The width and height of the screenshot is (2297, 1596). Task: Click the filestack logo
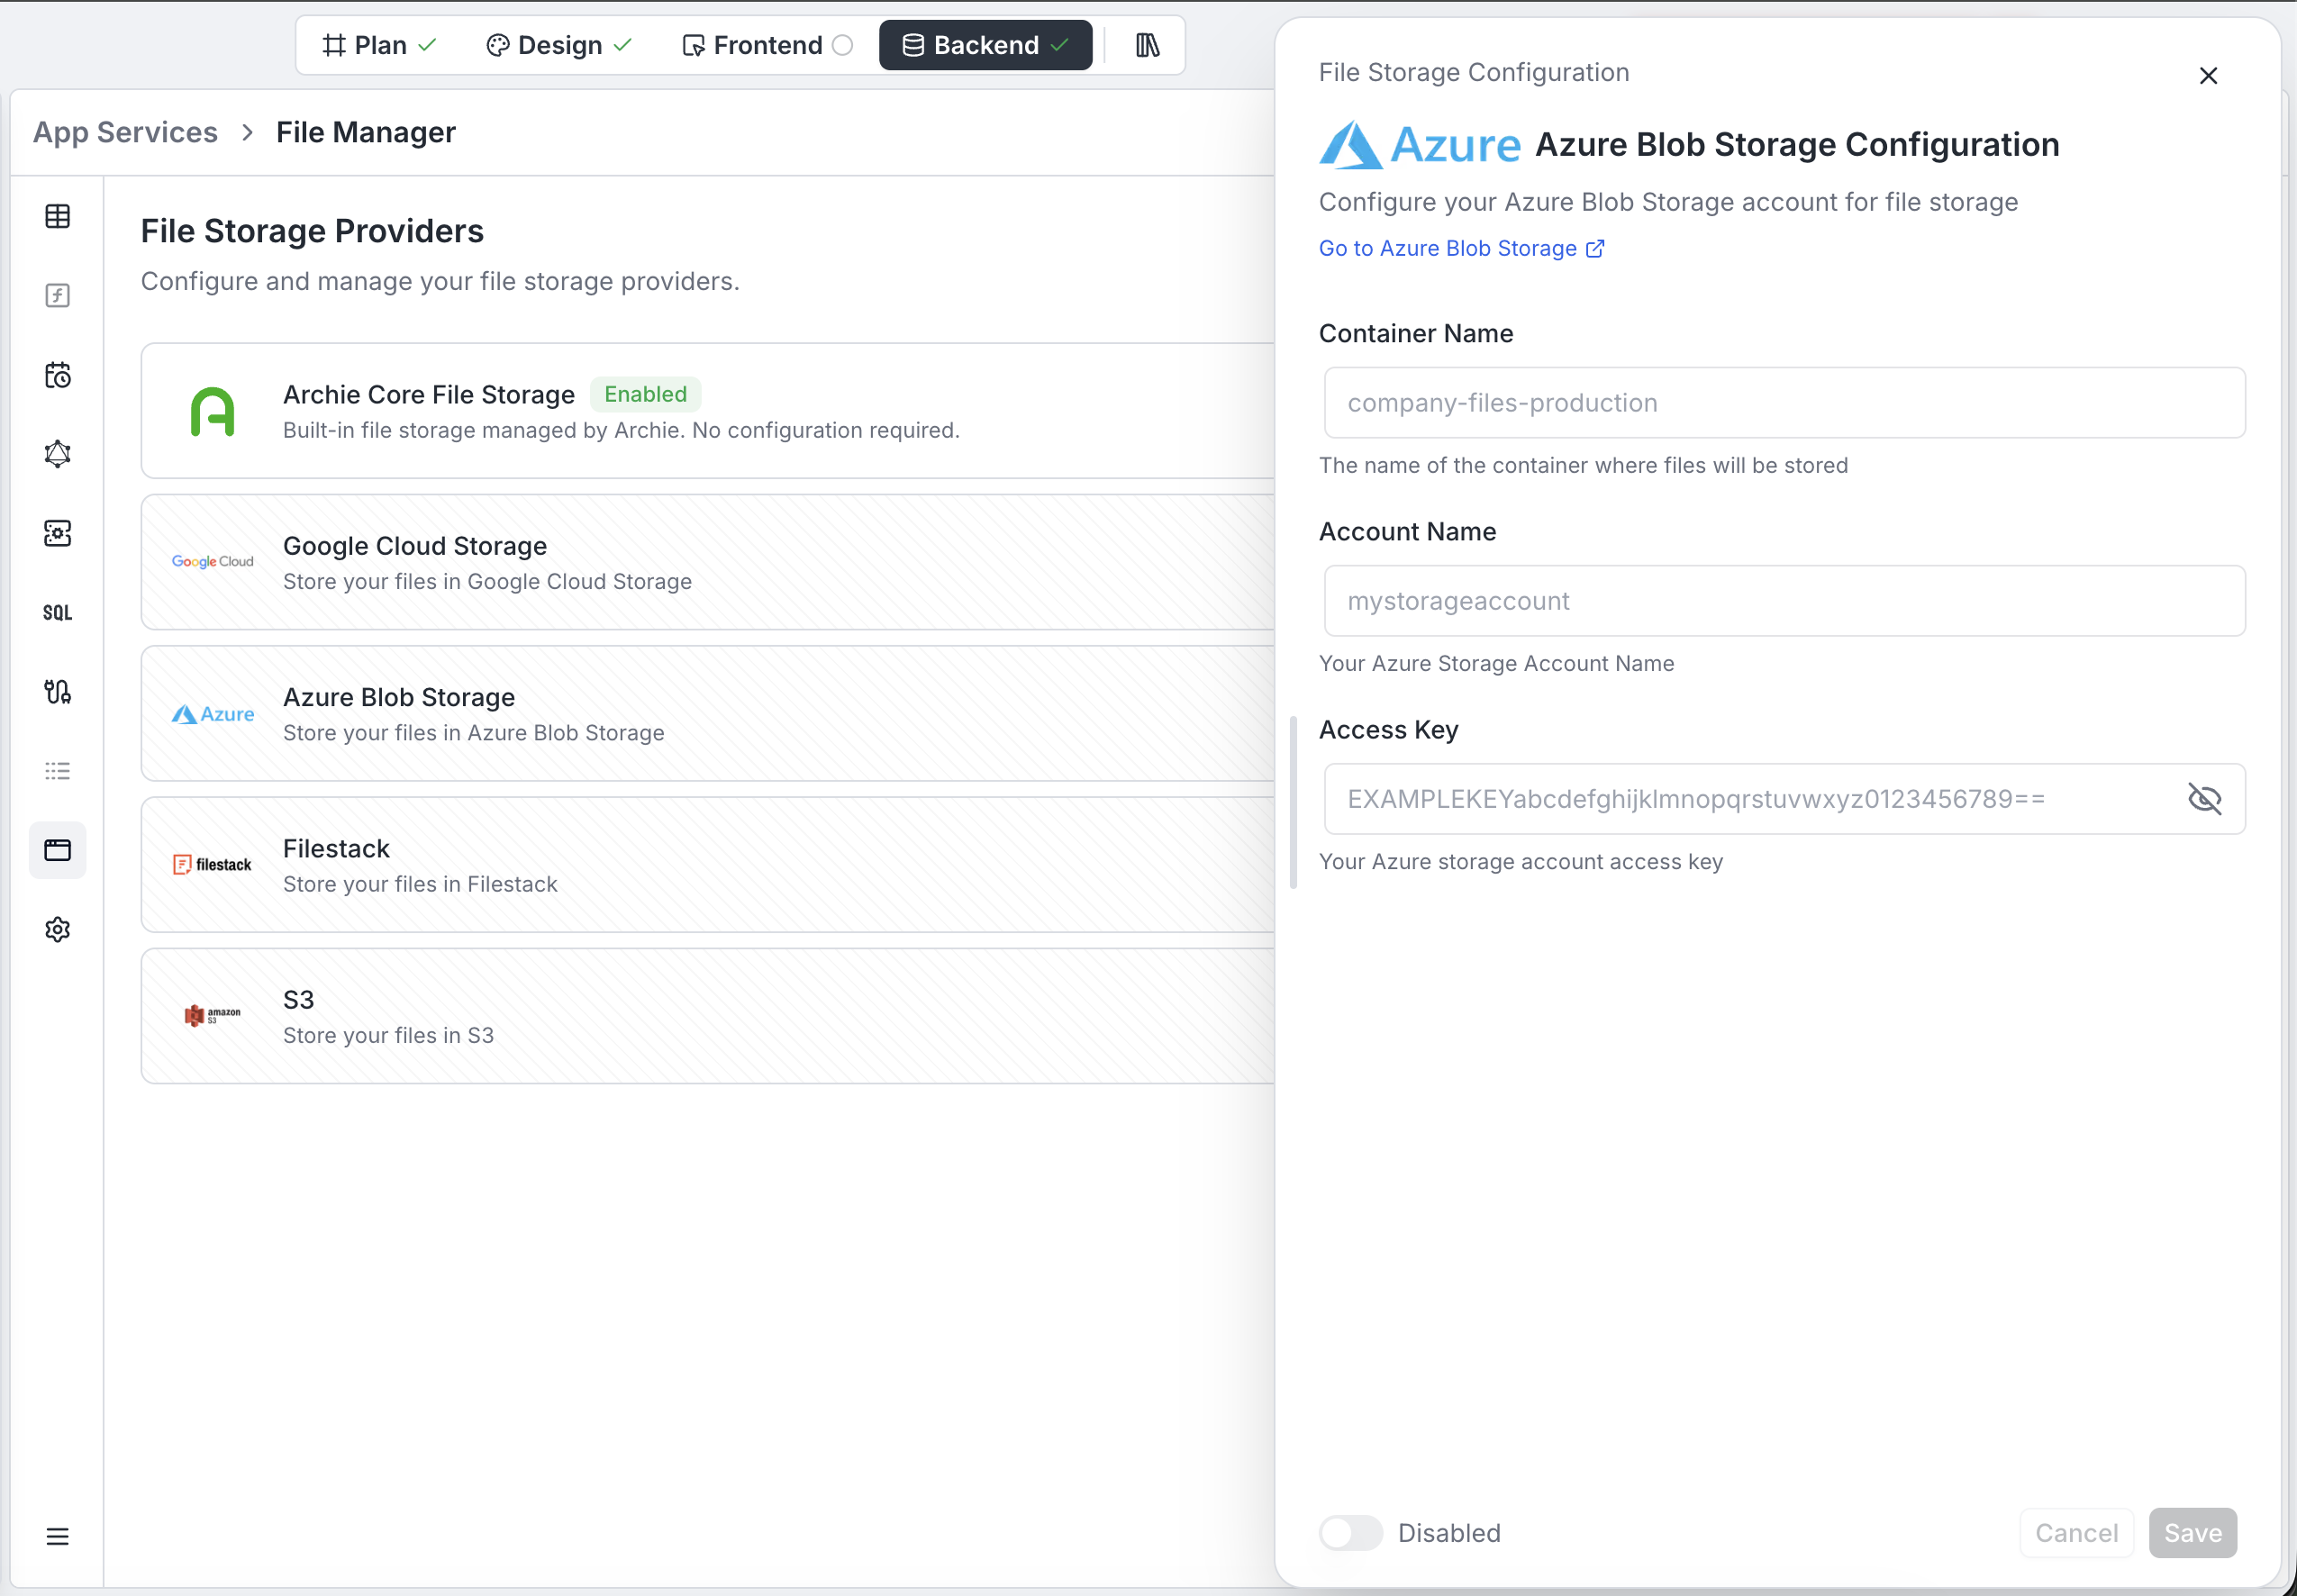pos(212,865)
